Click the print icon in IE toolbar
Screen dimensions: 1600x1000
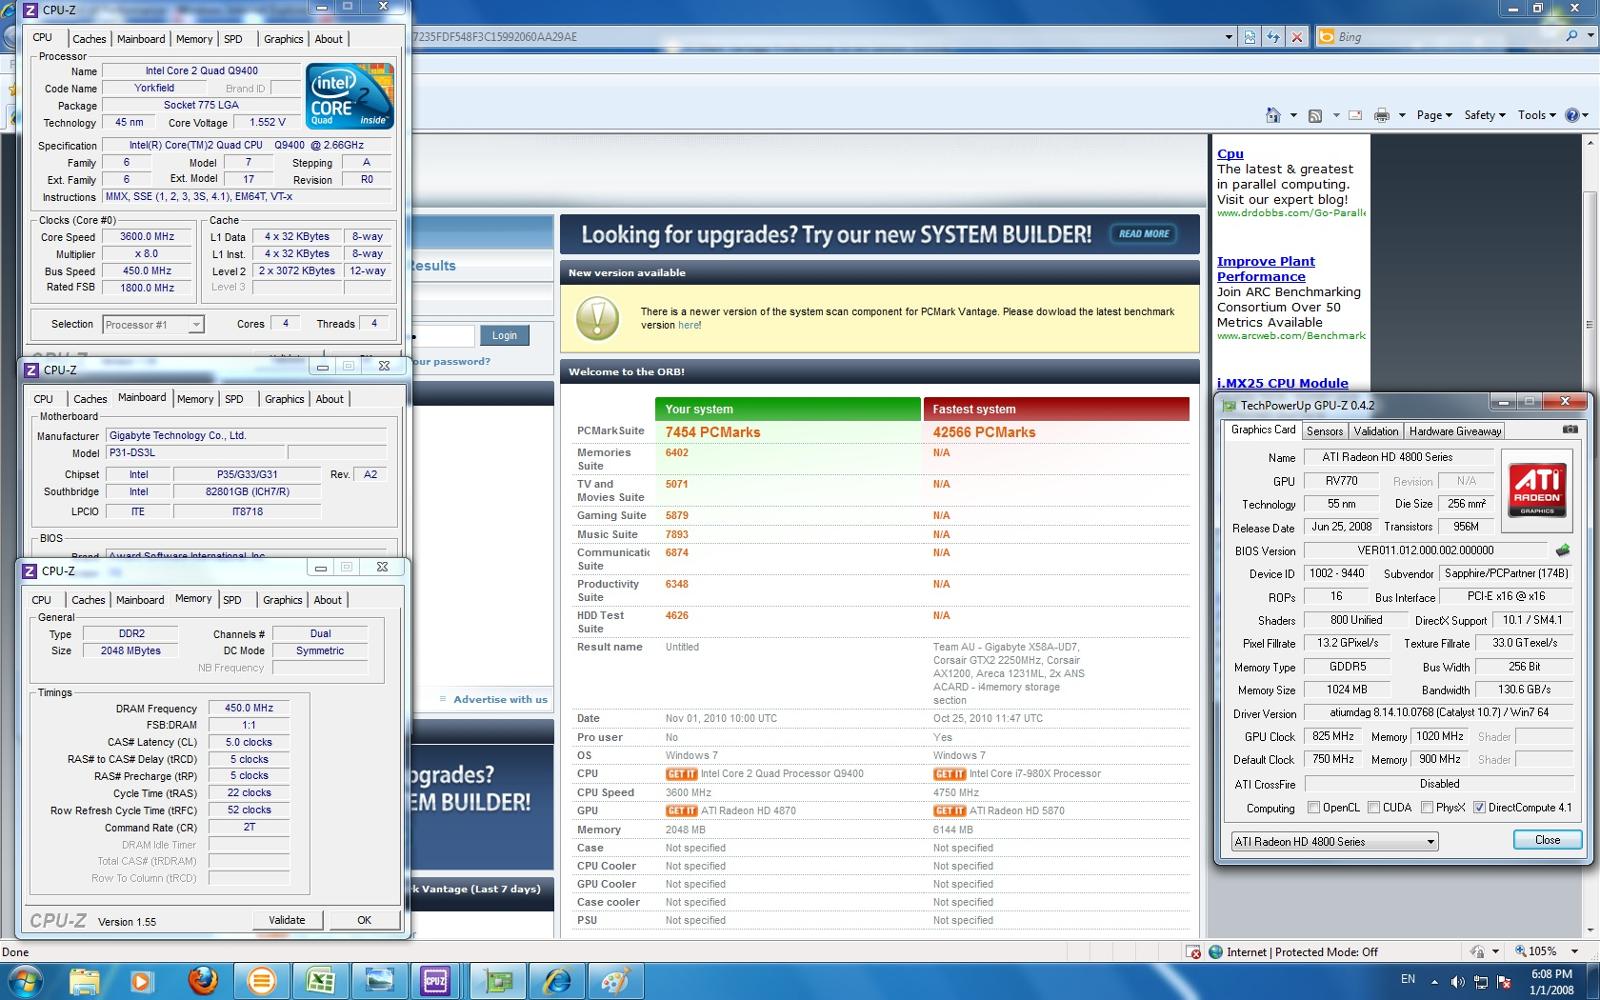point(1382,115)
